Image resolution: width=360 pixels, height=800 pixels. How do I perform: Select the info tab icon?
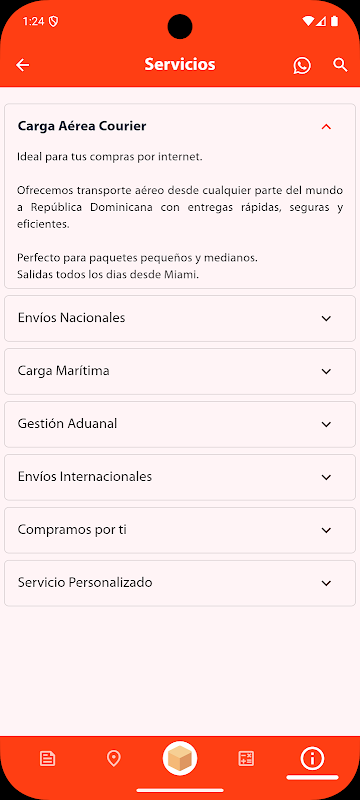312,759
